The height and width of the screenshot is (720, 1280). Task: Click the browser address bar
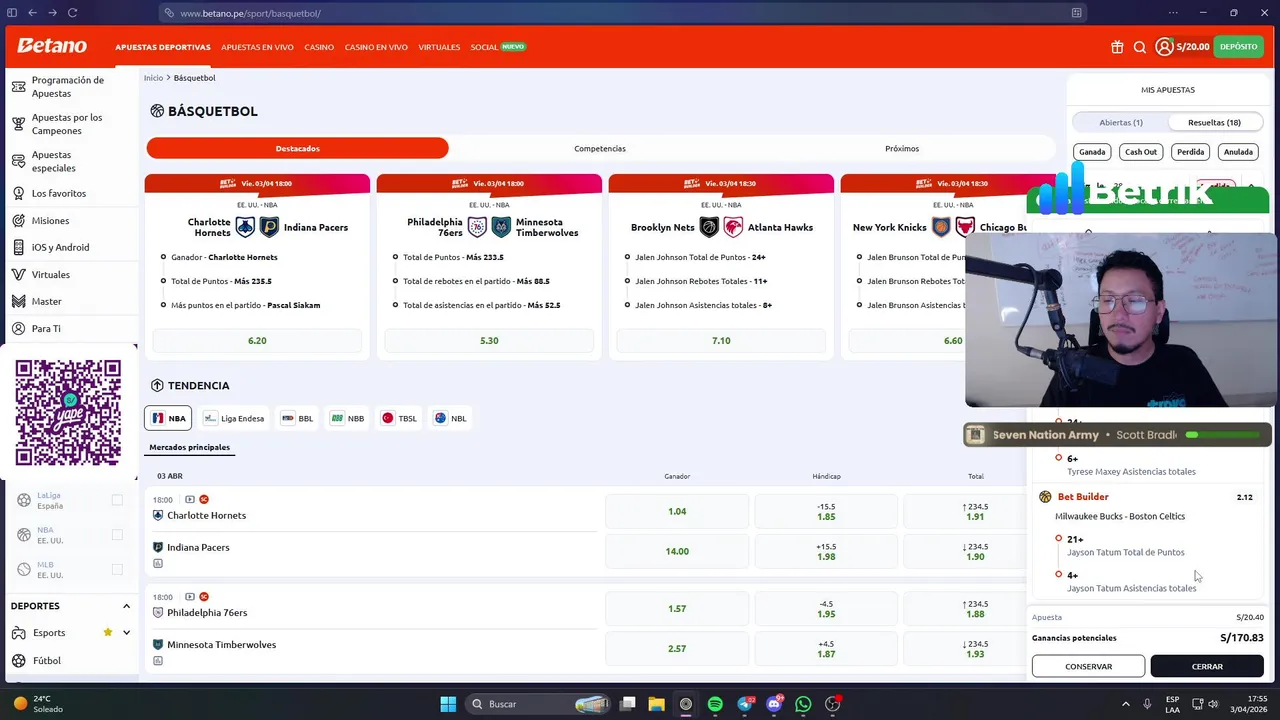[x=620, y=13]
